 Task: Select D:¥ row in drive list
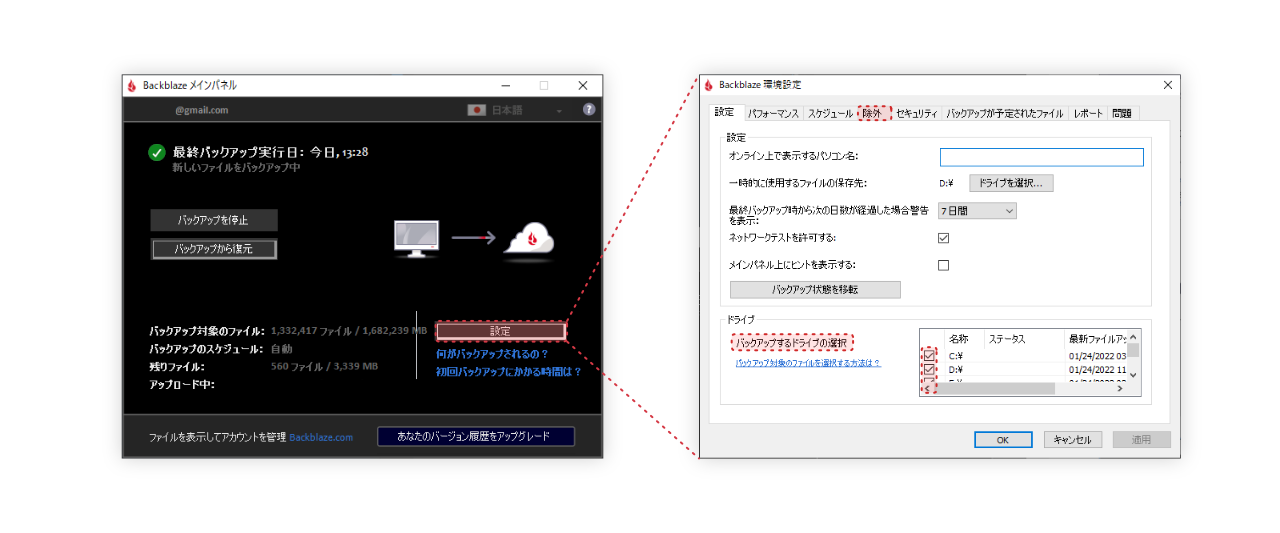click(1023, 369)
